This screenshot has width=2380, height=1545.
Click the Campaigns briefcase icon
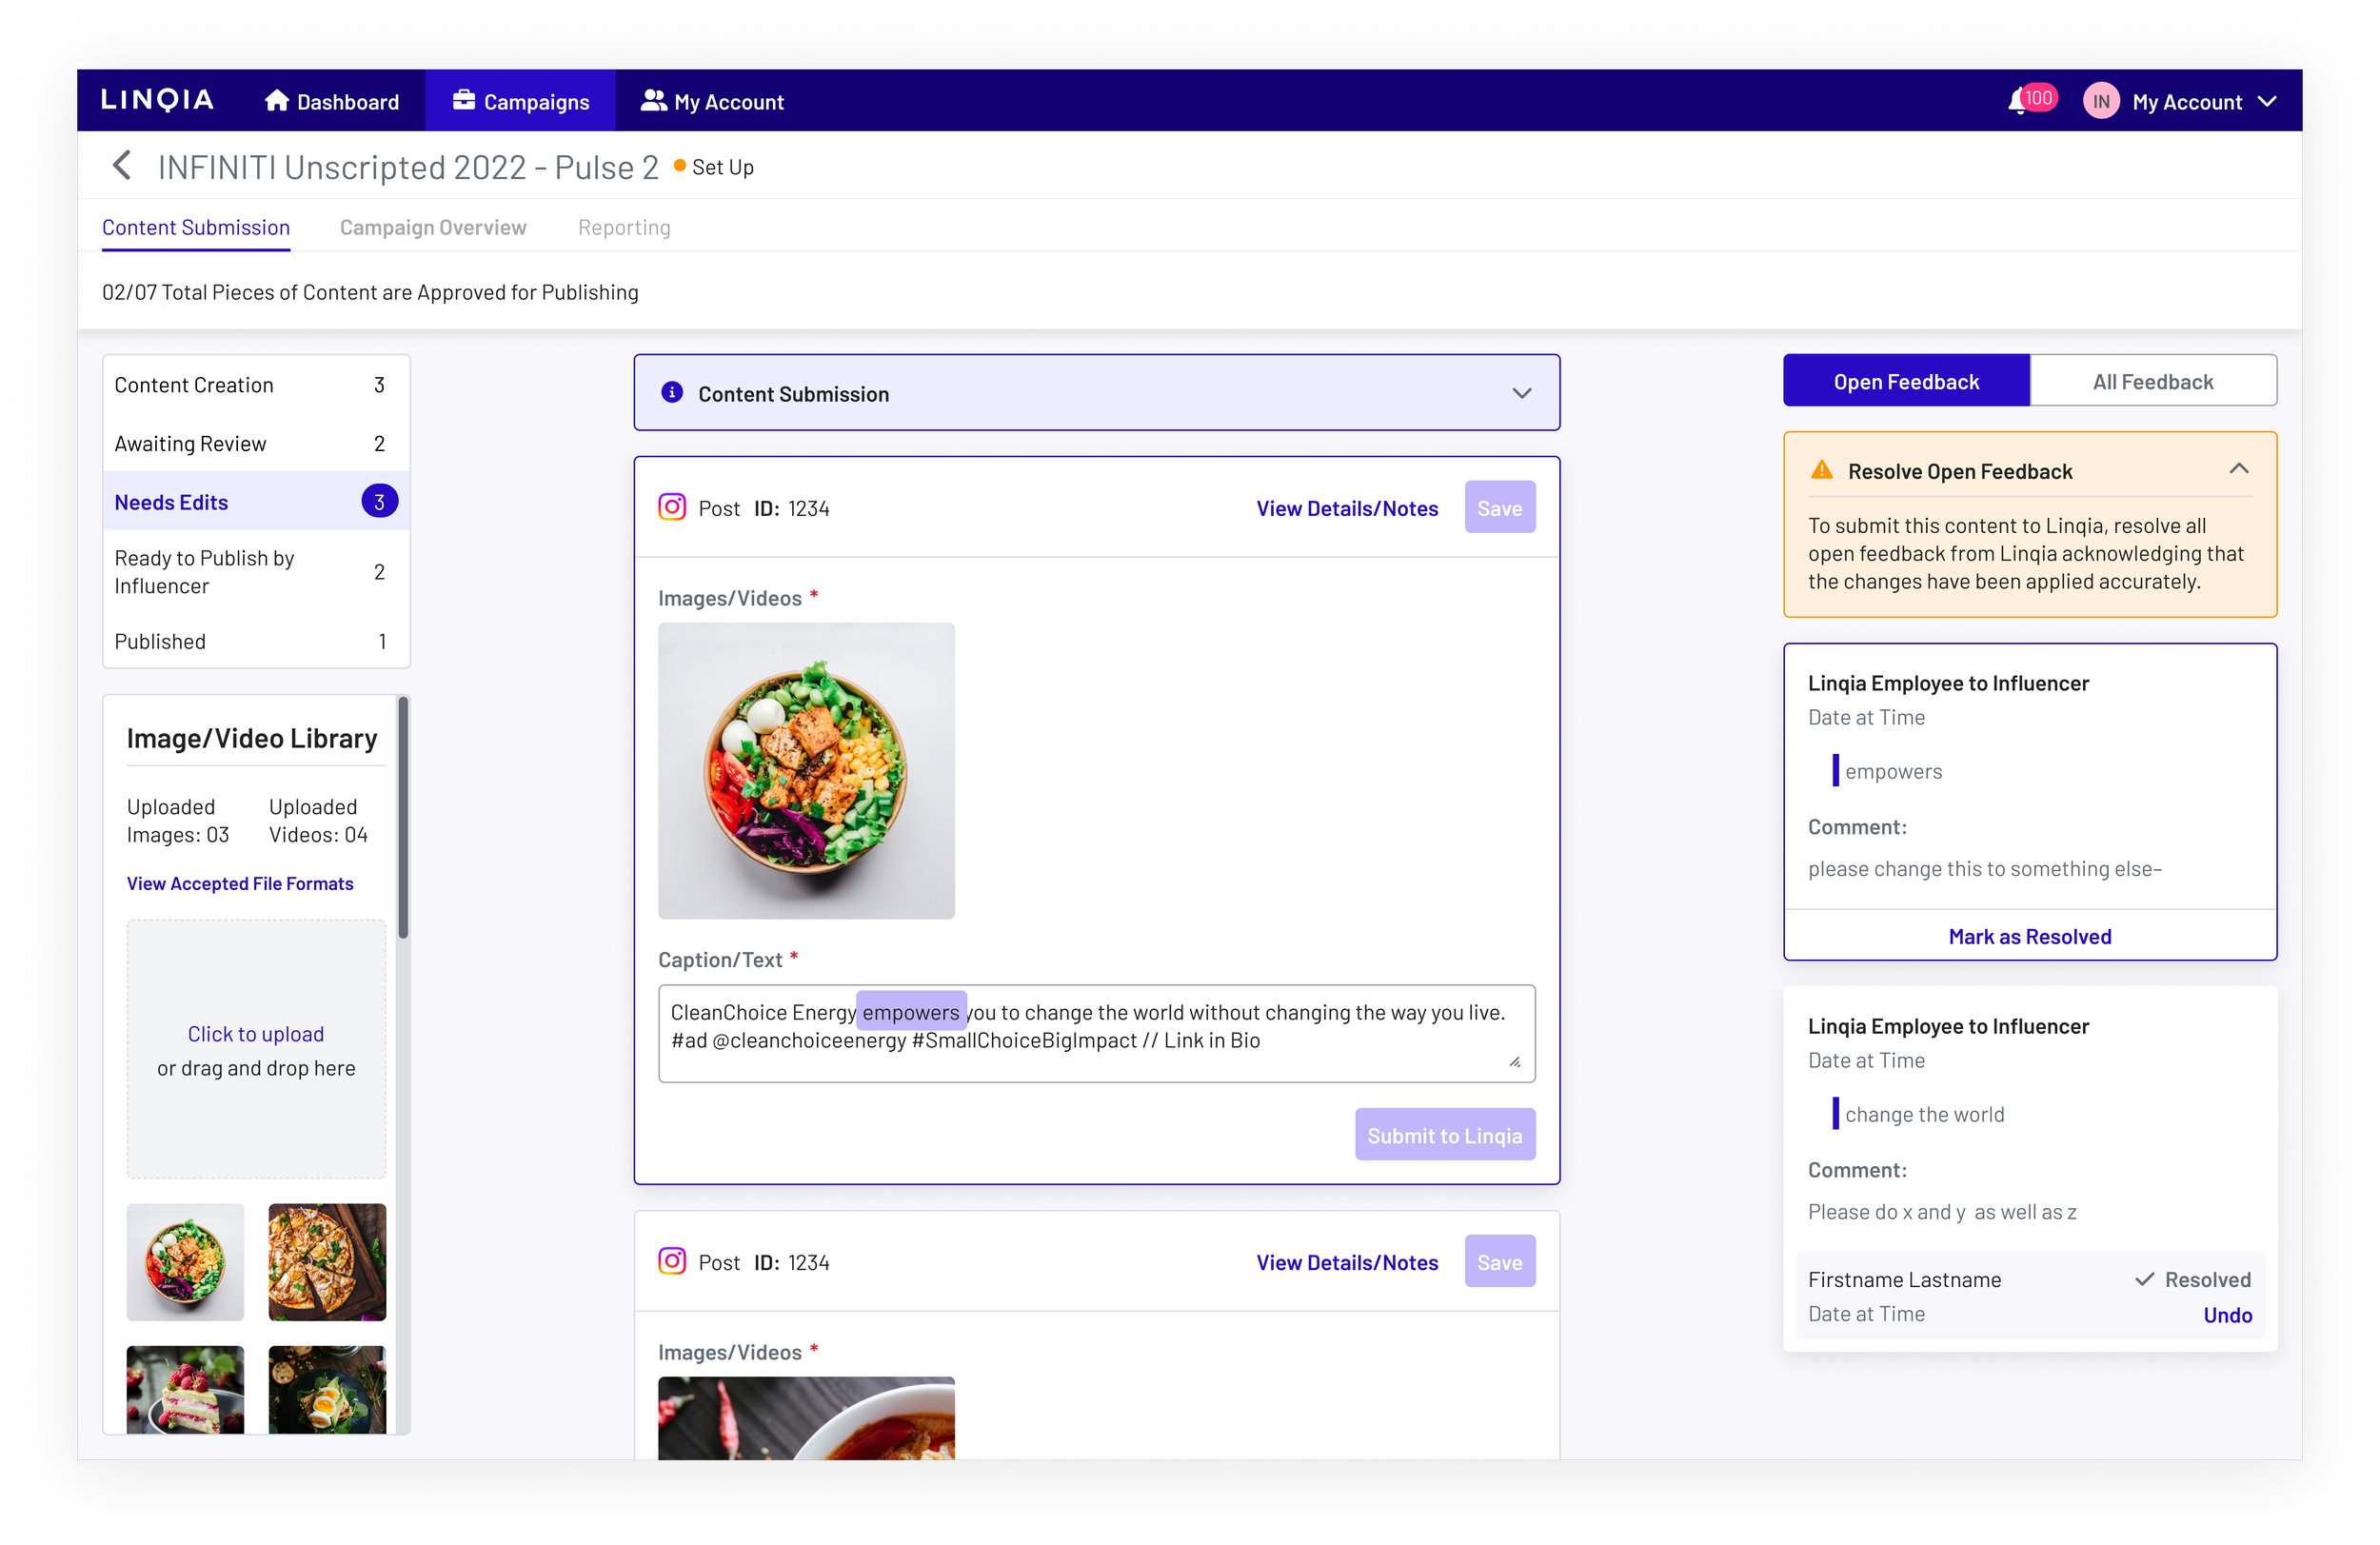463,100
